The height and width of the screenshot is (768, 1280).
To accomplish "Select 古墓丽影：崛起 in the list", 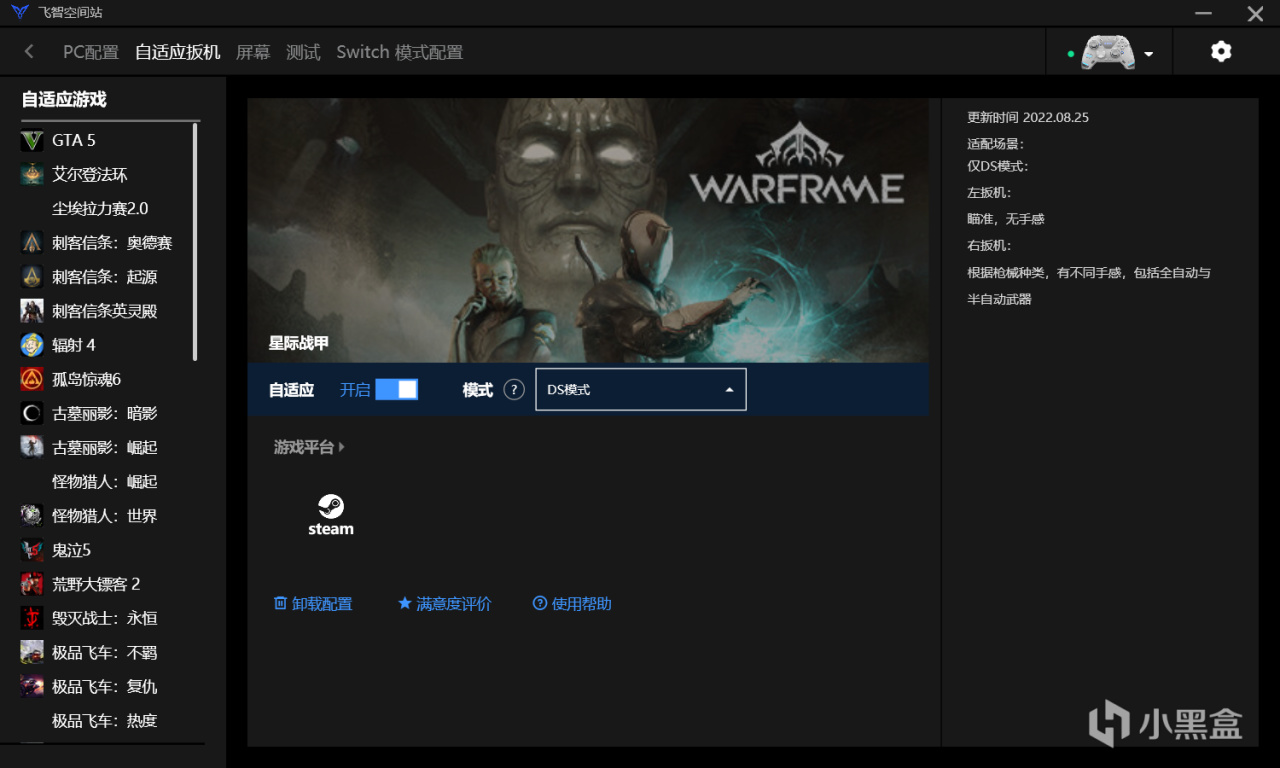I will click(107, 447).
